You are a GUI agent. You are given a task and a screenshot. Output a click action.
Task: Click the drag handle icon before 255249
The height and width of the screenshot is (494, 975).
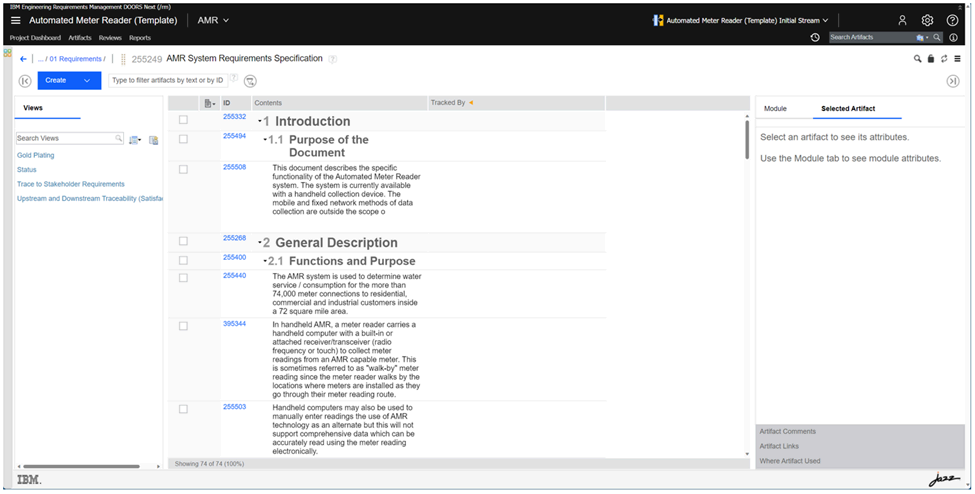(123, 59)
